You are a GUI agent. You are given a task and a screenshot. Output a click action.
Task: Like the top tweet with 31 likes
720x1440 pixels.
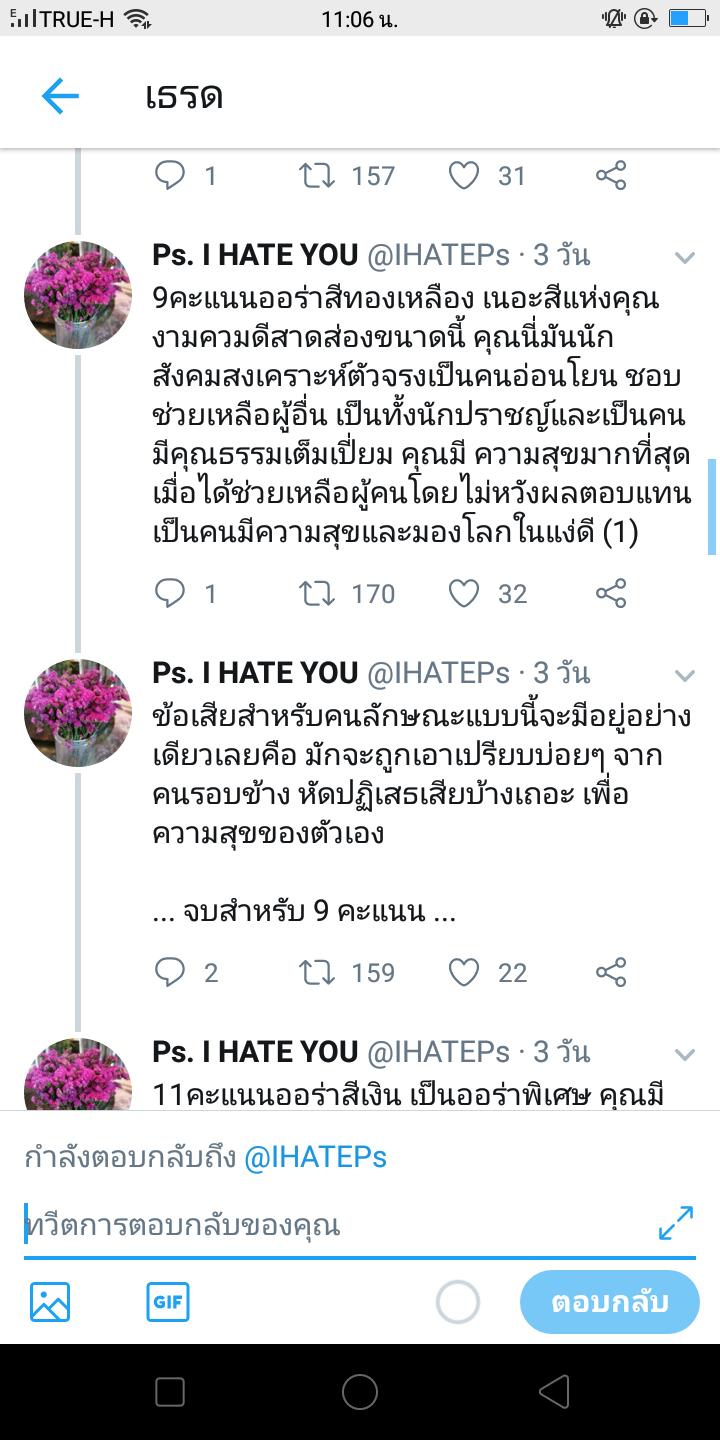pos(464,176)
